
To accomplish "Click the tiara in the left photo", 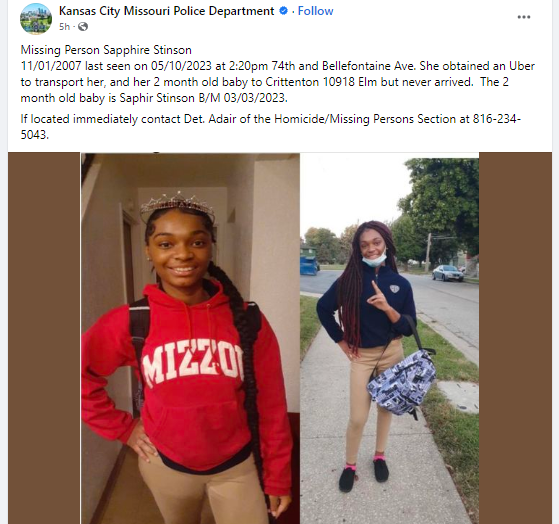I will 177,205.
